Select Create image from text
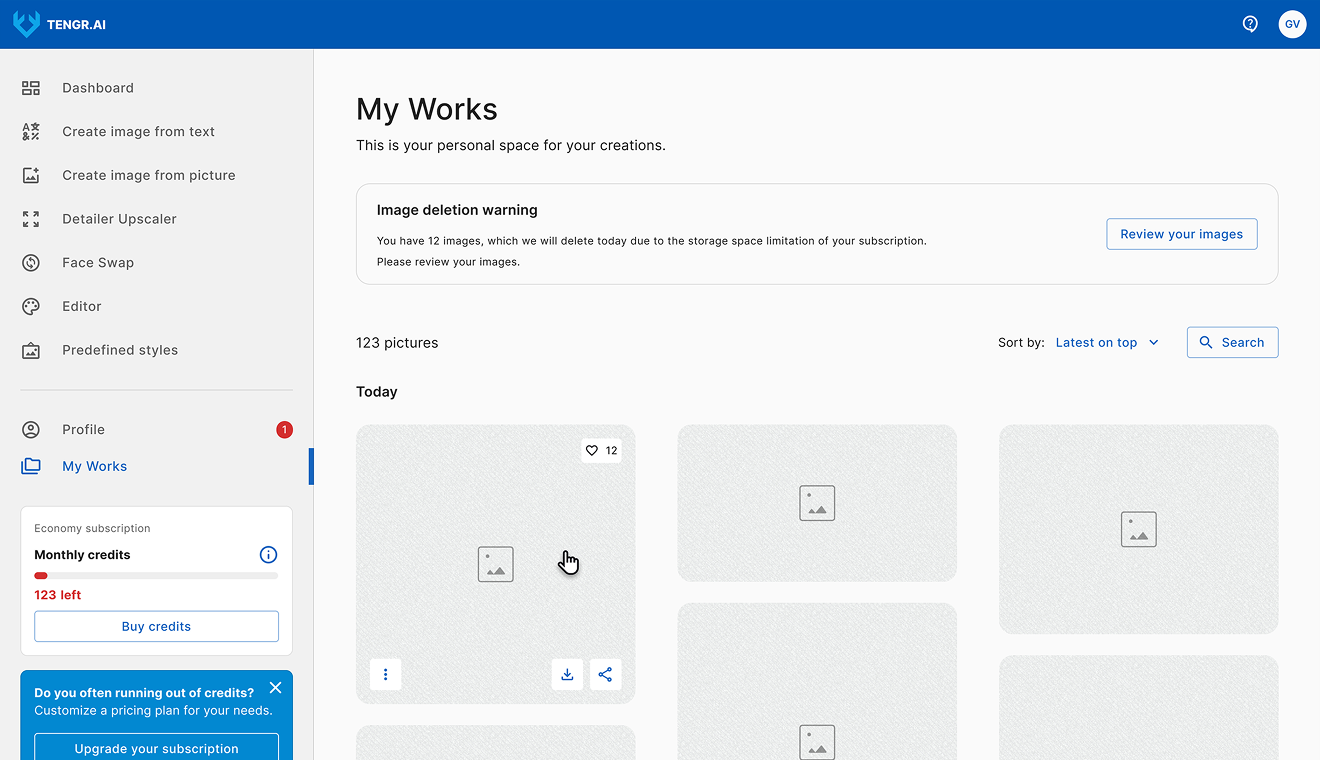Screen dimensions: 1320x760 (x=138, y=131)
